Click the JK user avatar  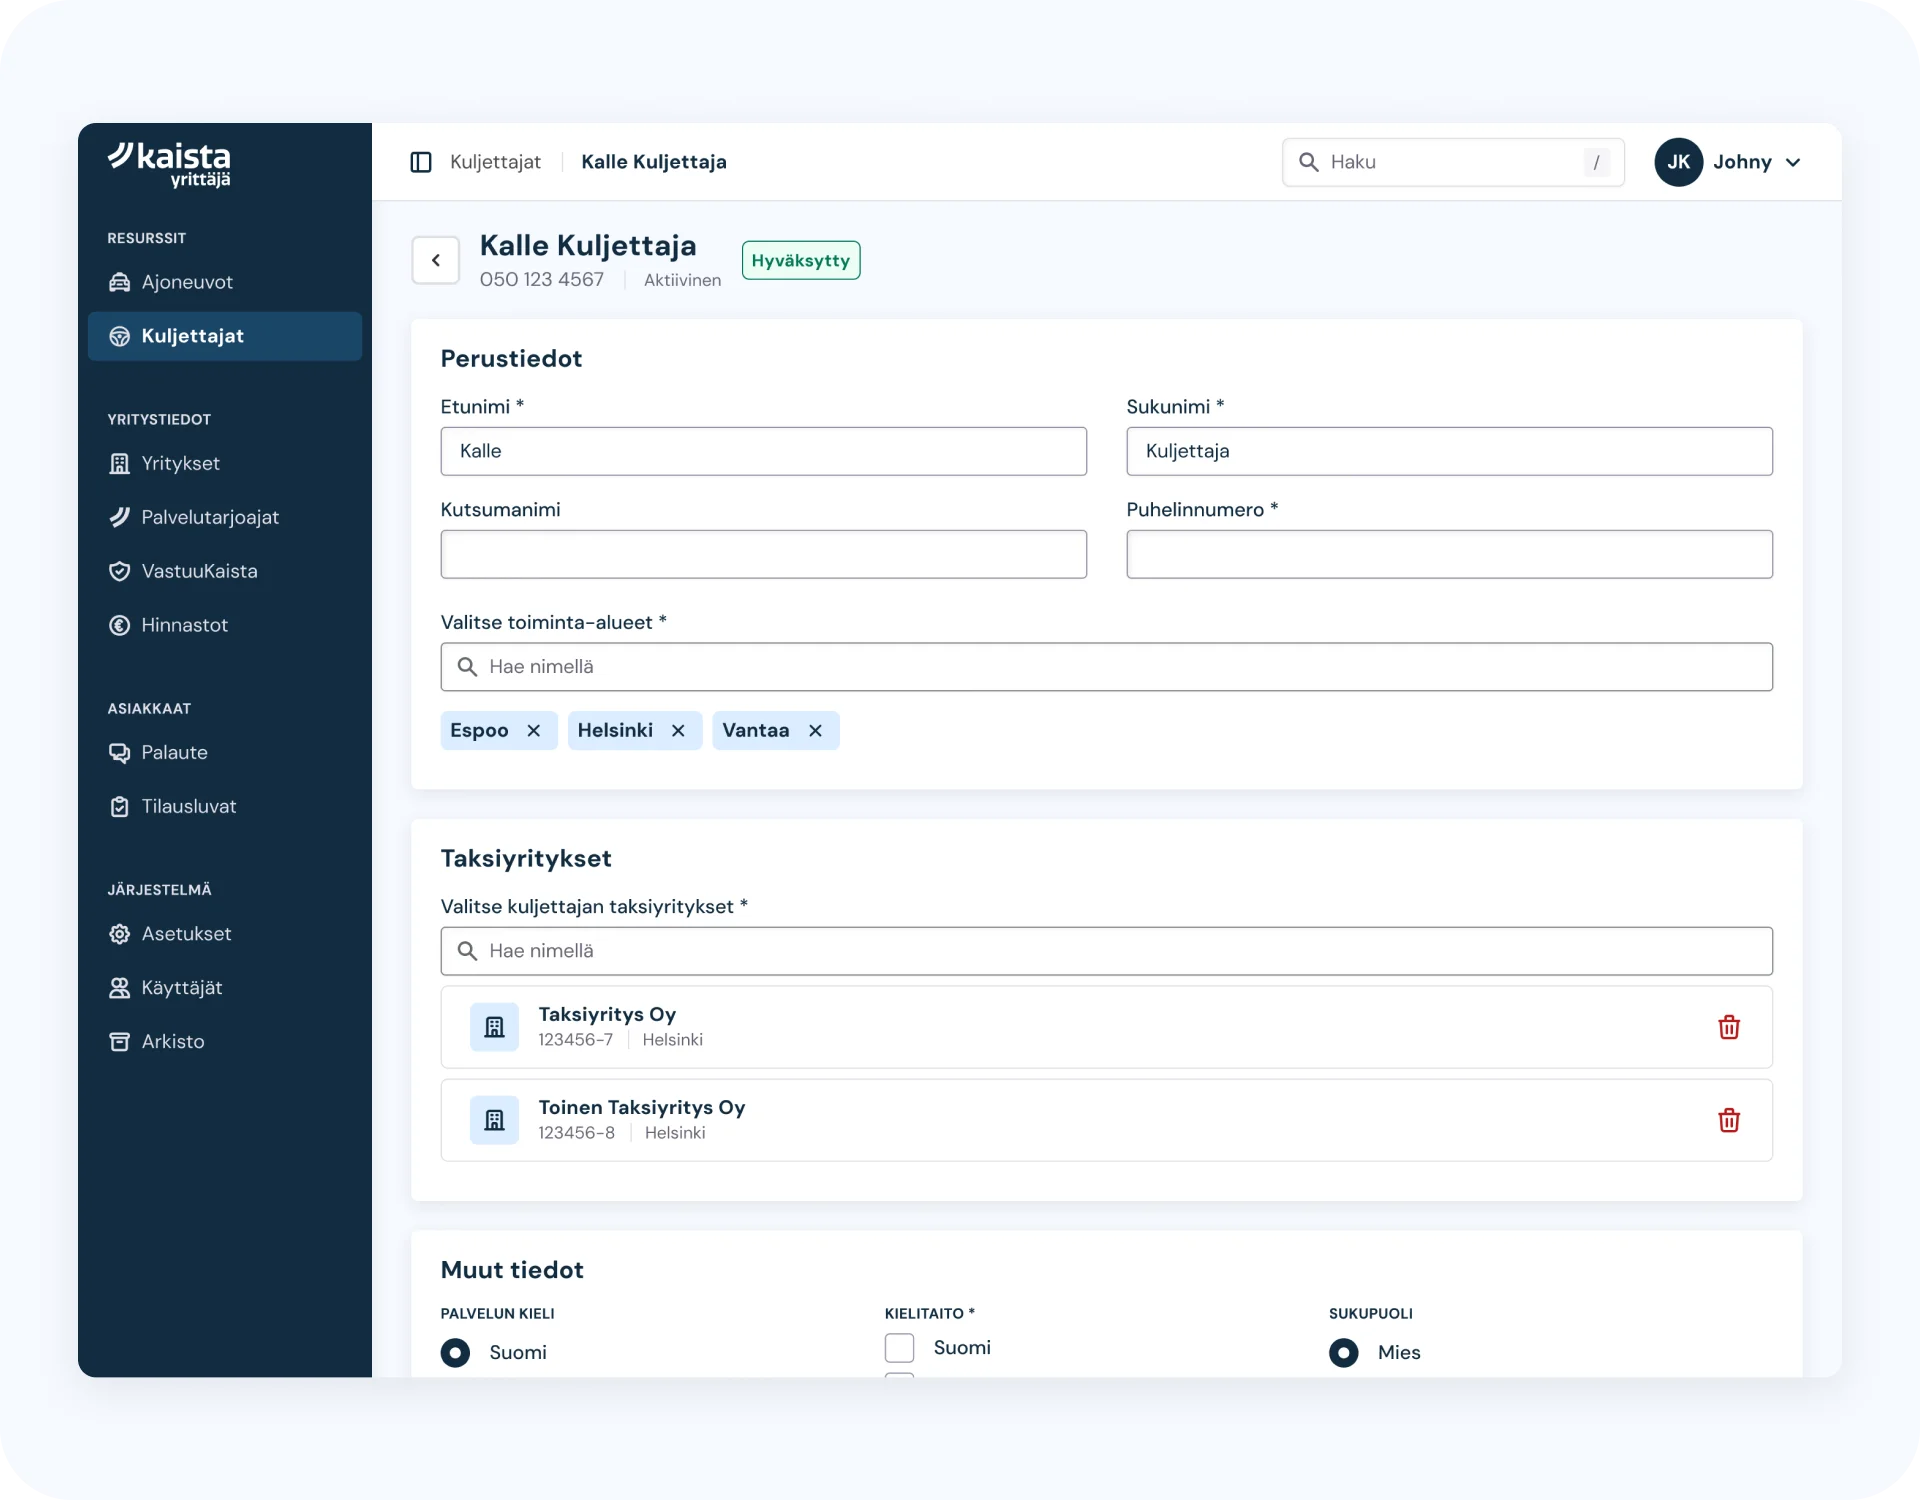click(1678, 162)
